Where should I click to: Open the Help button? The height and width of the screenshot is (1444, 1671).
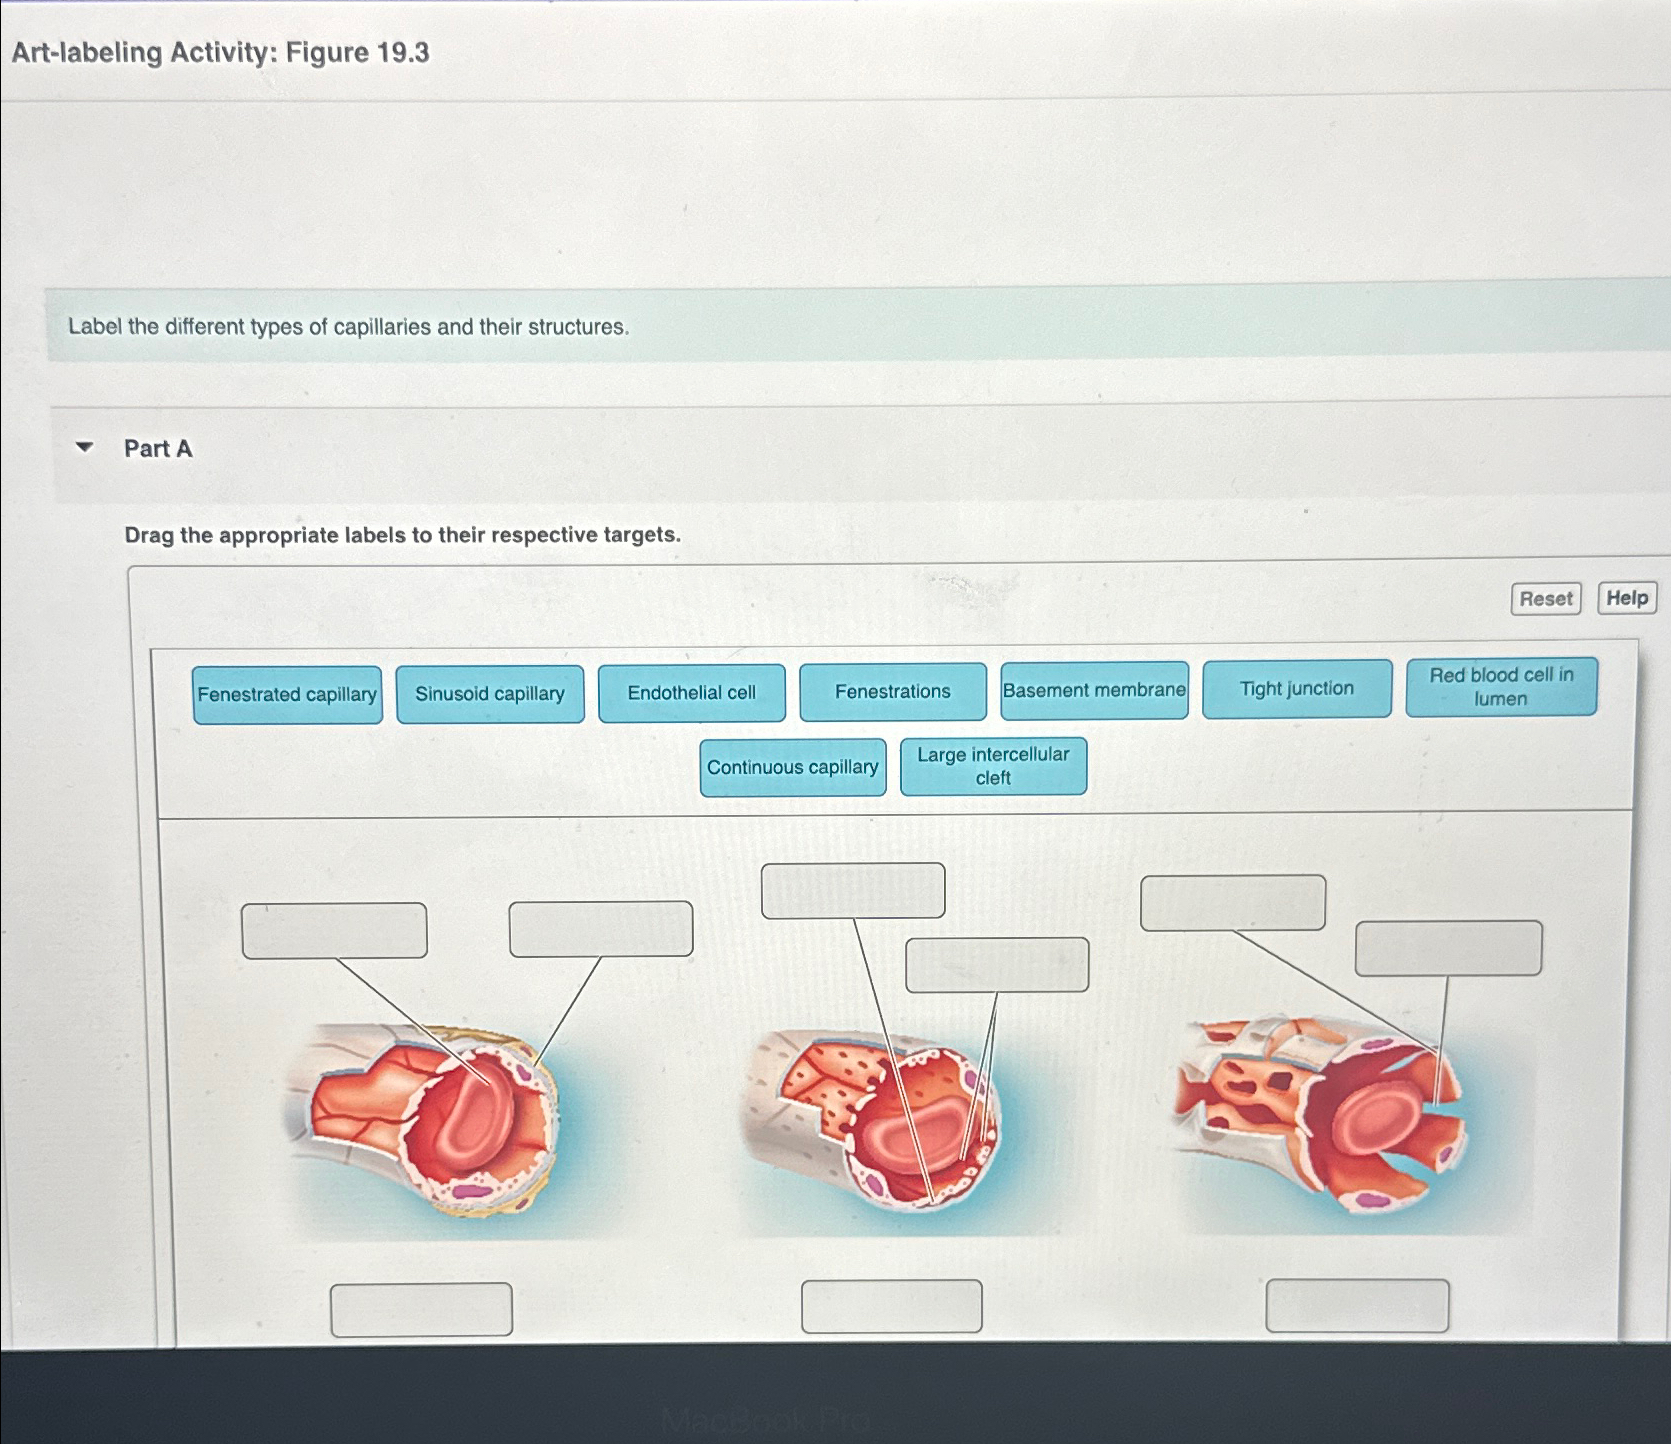pos(1627,598)
